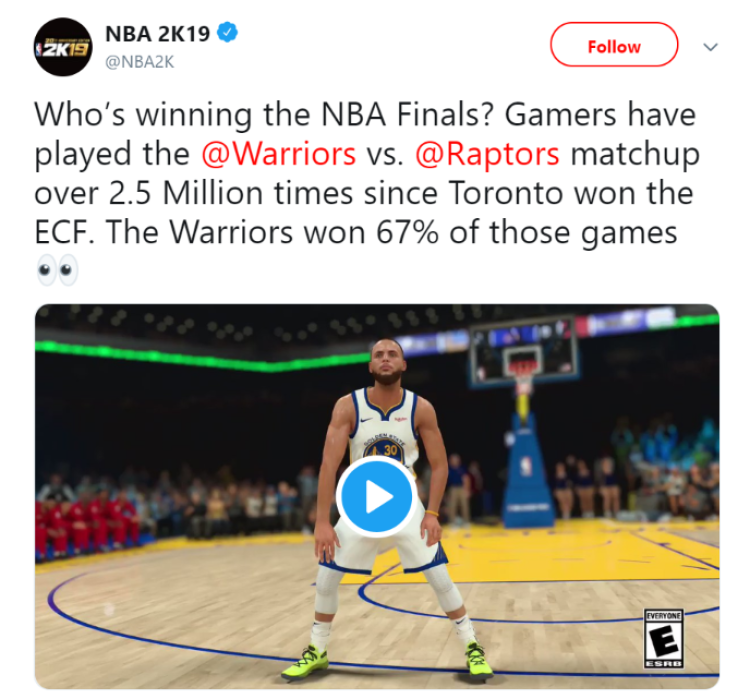Image resolution: width=750 pixels, height=699 pixels.
Task: Click the ESRB Everyone rating logo
Action: tap(663, 639)
